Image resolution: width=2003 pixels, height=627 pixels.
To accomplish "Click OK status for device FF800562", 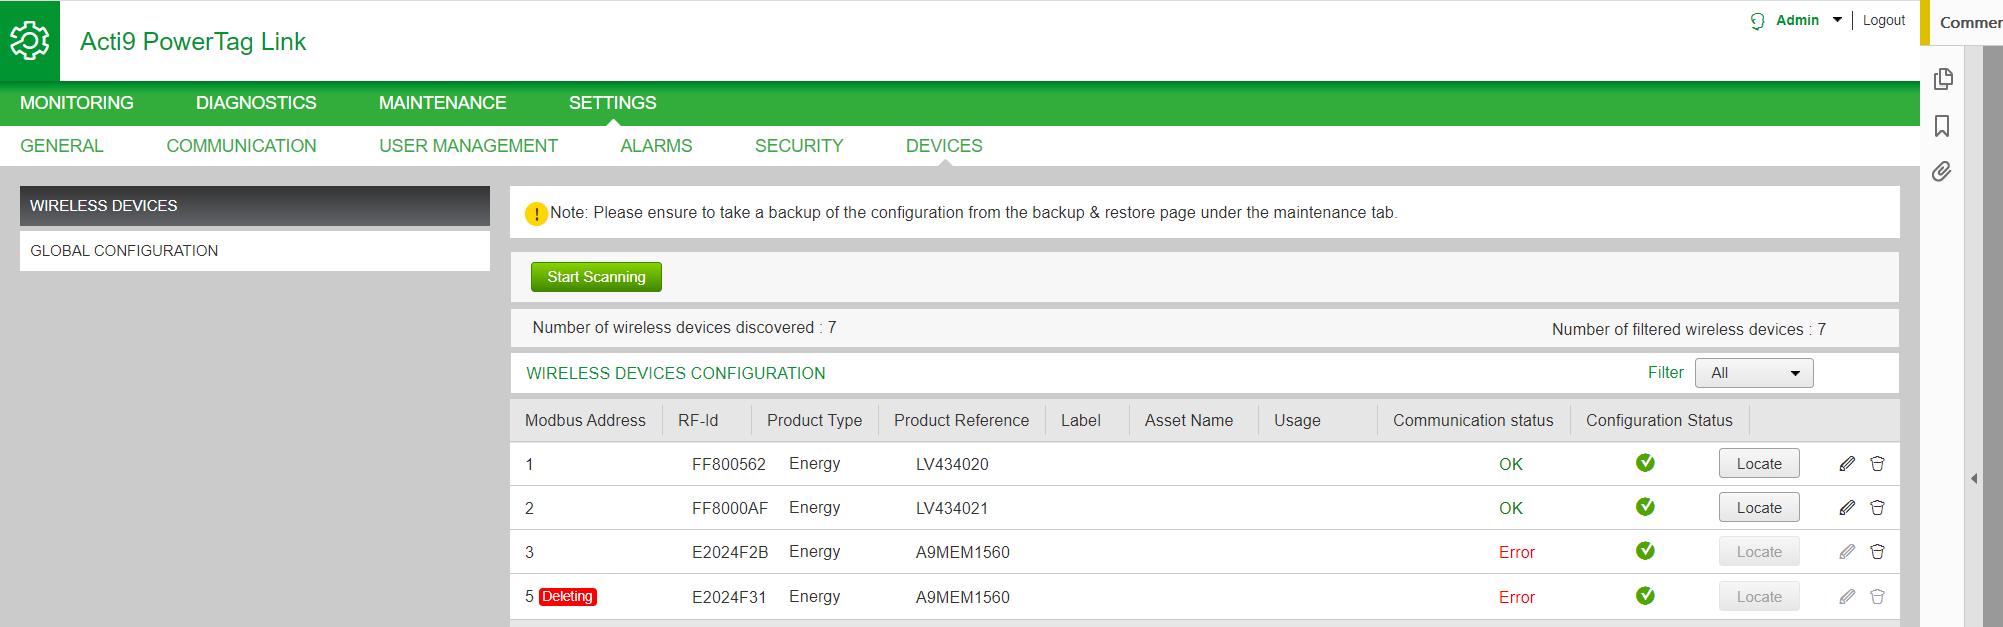I will coord(1511,465).
